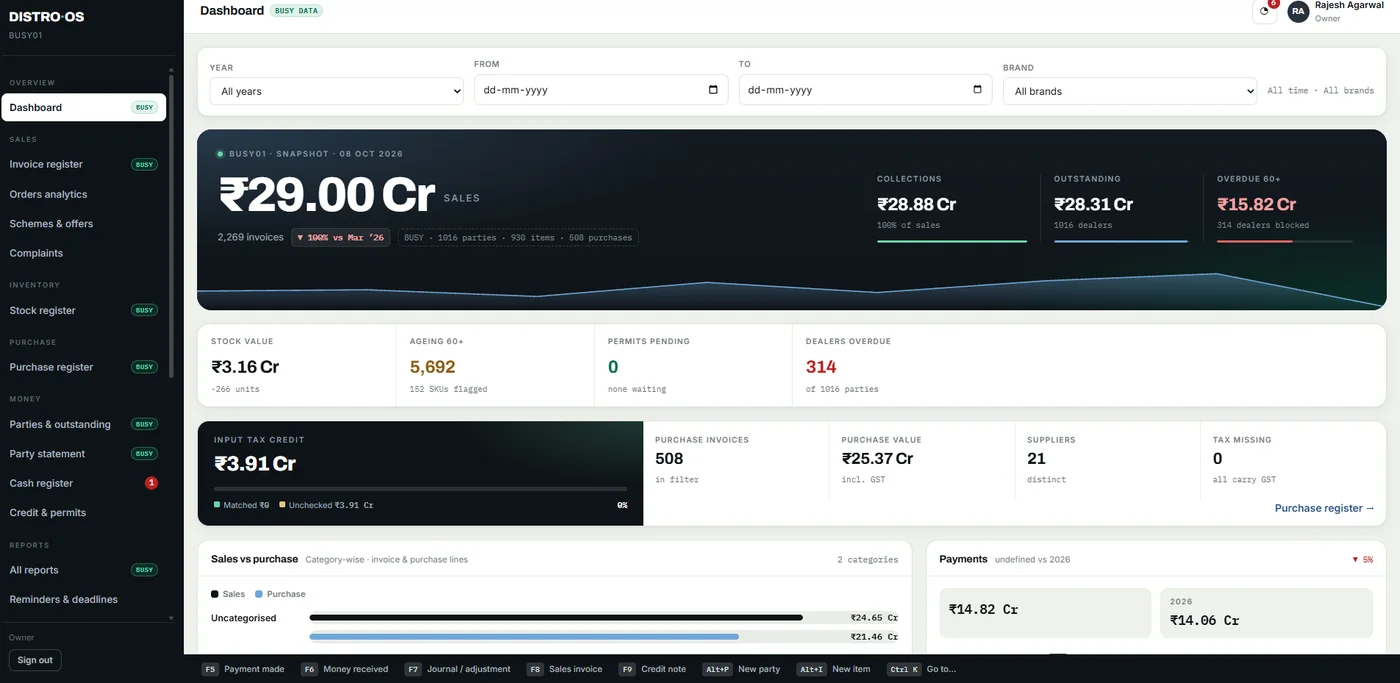Click the F7 key hint for Journal

pyautogui.click(x=412, y=669)
